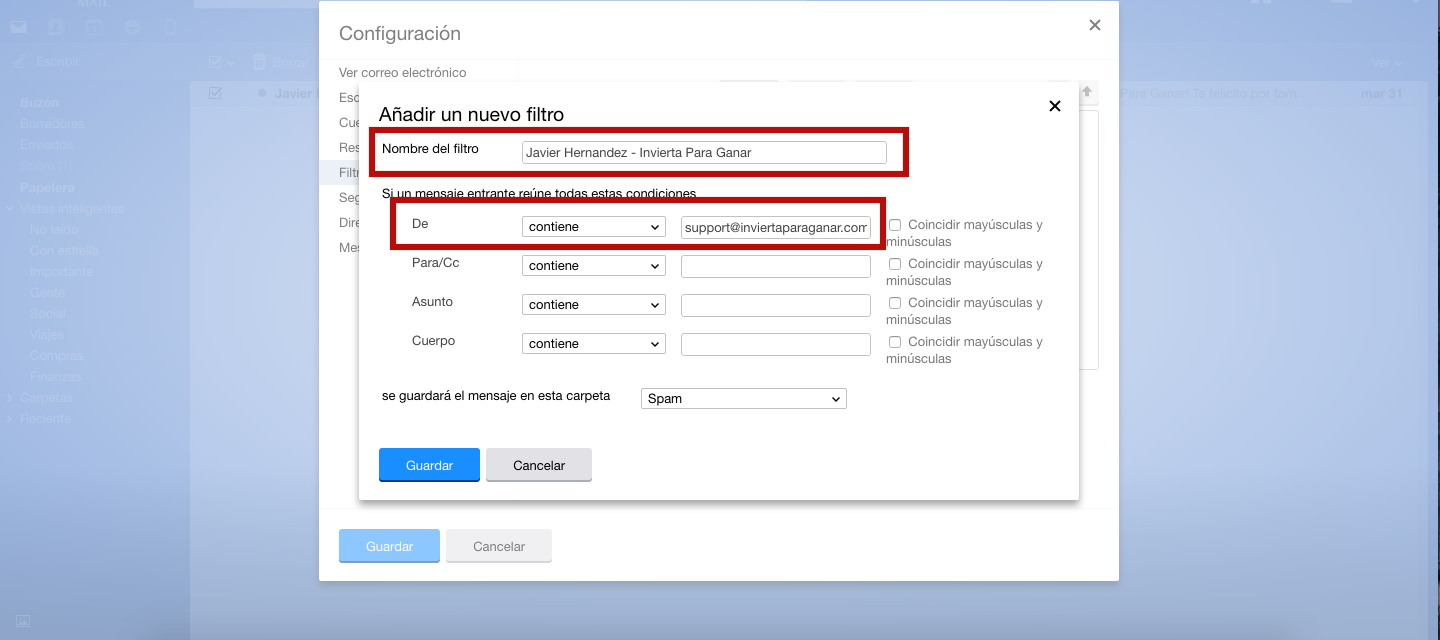Open the De condition 'contiene' dropdown
Image resolution: width=1440 pixels, height=640 pixels.
tap(594, 227)
